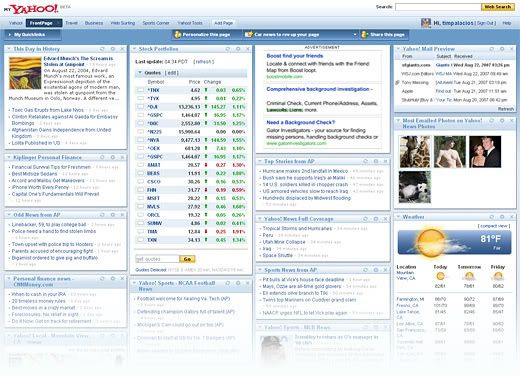Switch to the Business tab

coord(94,23)
